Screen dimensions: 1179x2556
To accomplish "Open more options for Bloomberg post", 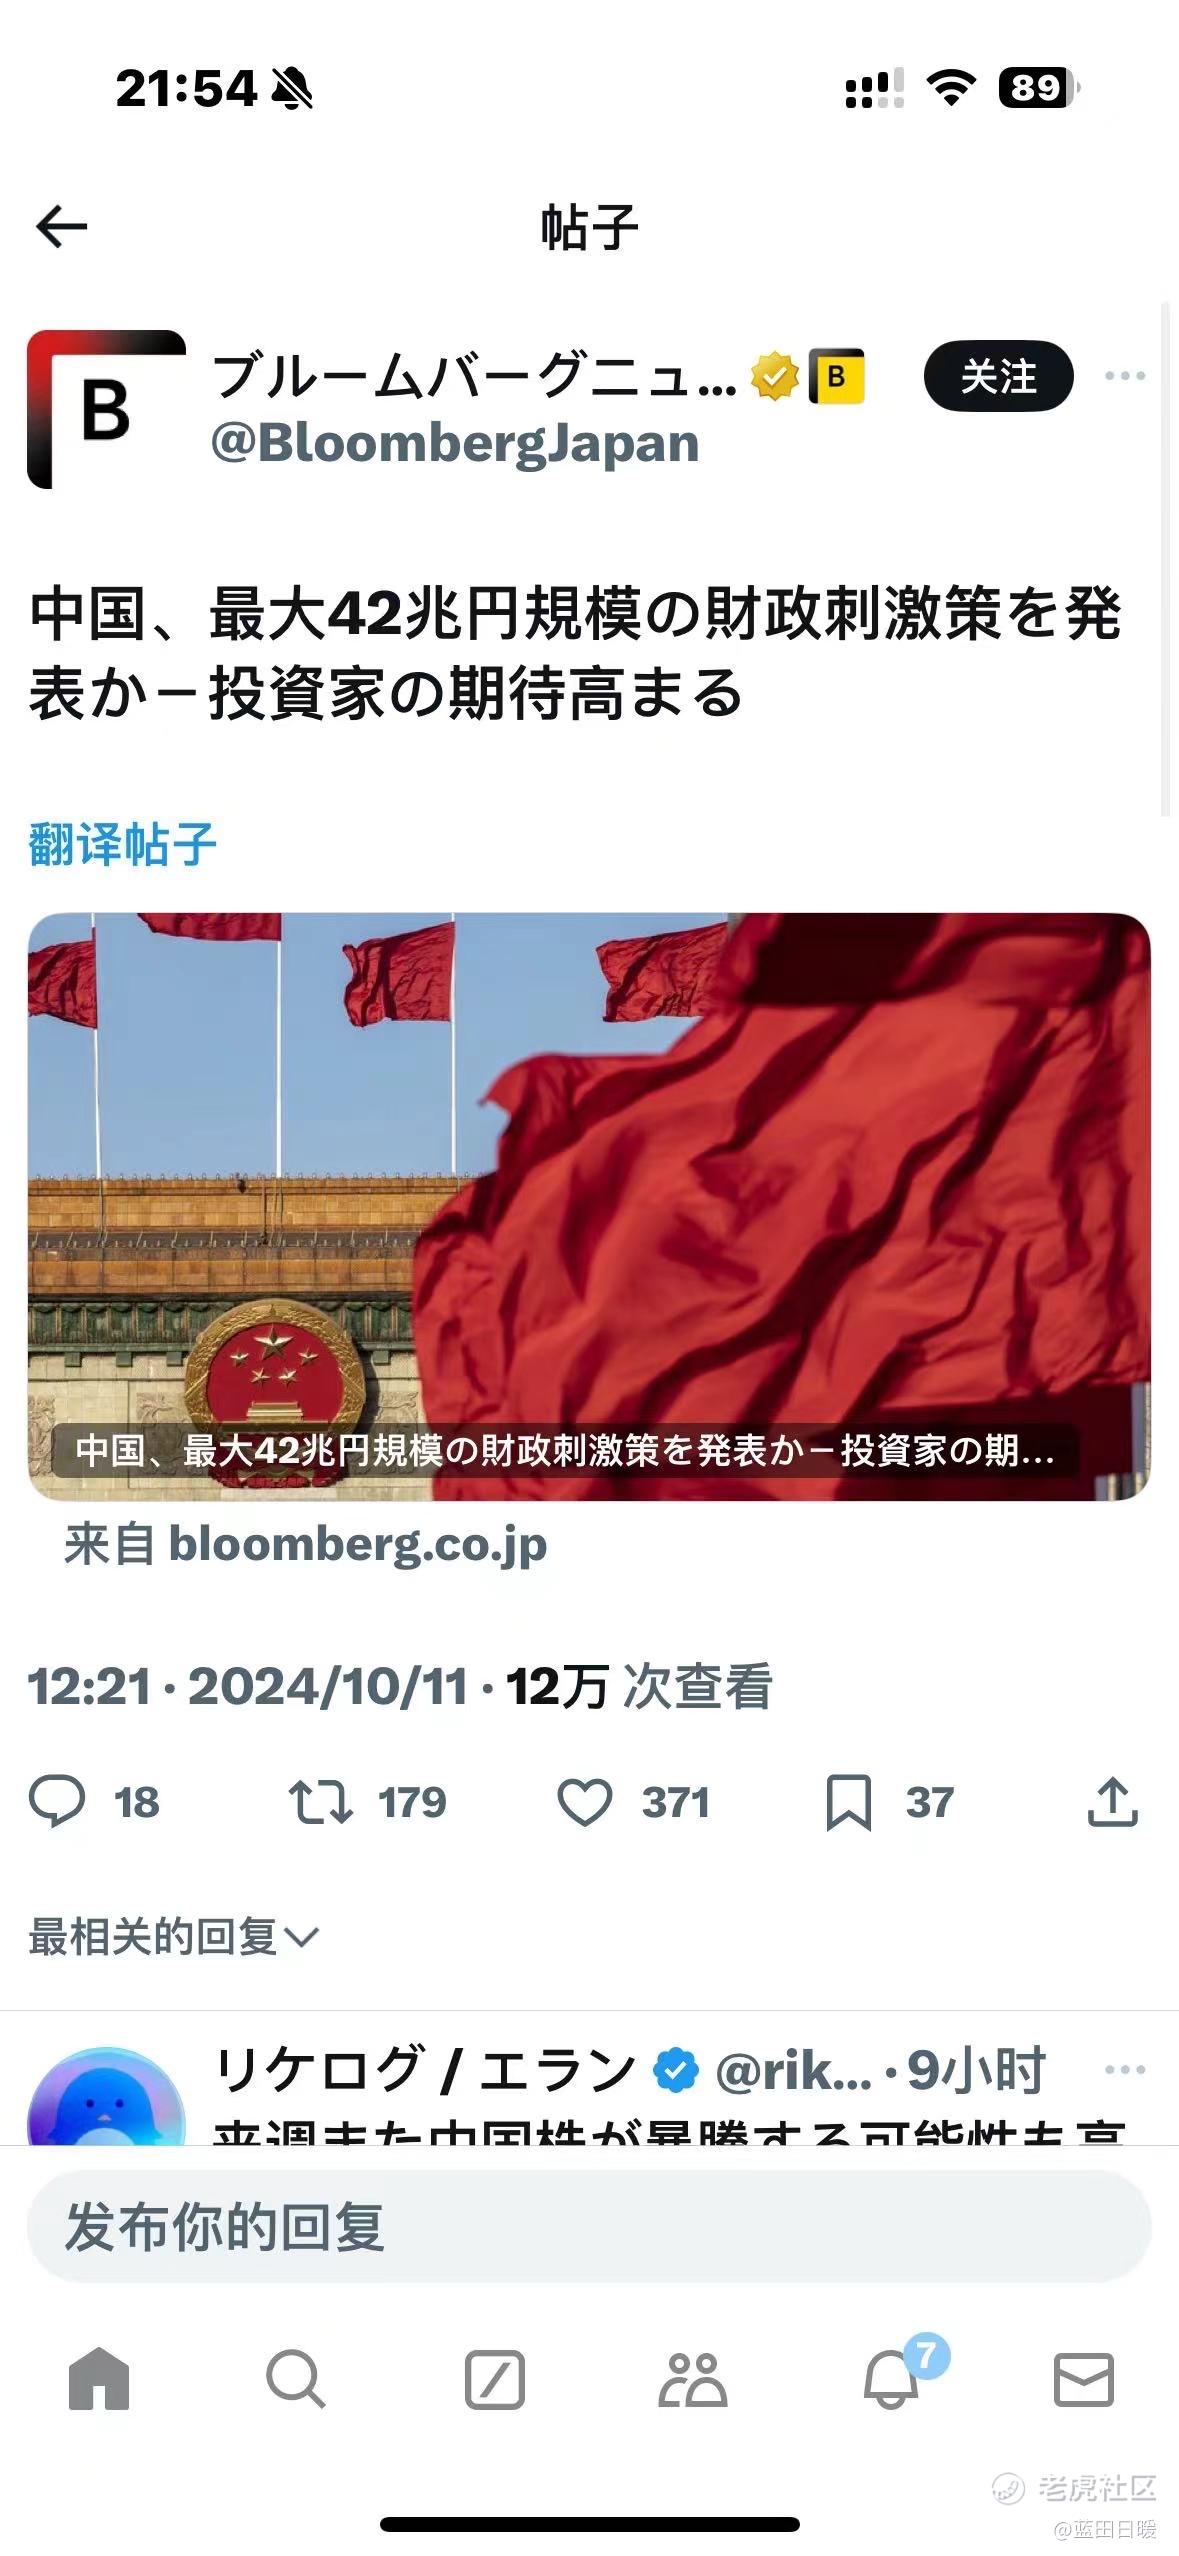I will tap(1125, 376).
